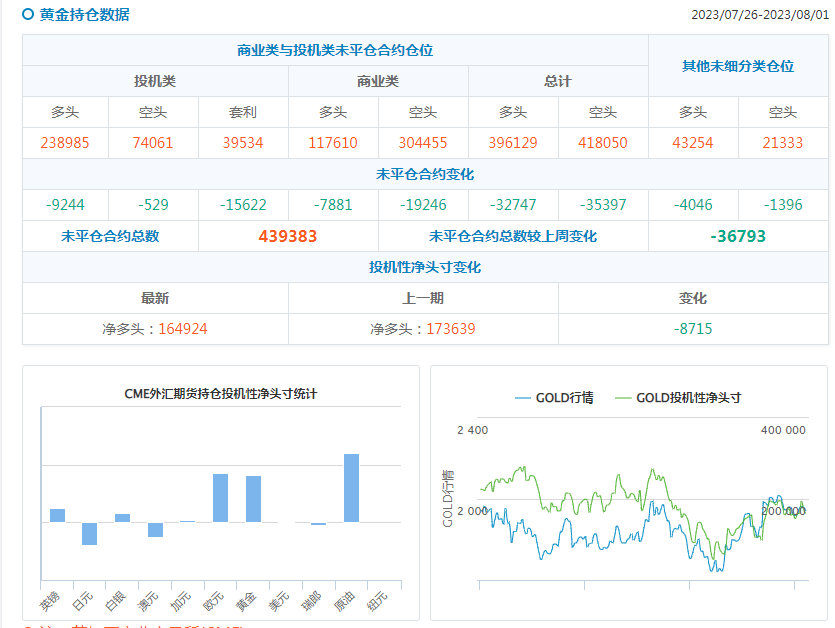Click the CME外汇期货持仓投机性净头寸统计 chart title
The height and width of the screenshot is (628, 835).
220,394
